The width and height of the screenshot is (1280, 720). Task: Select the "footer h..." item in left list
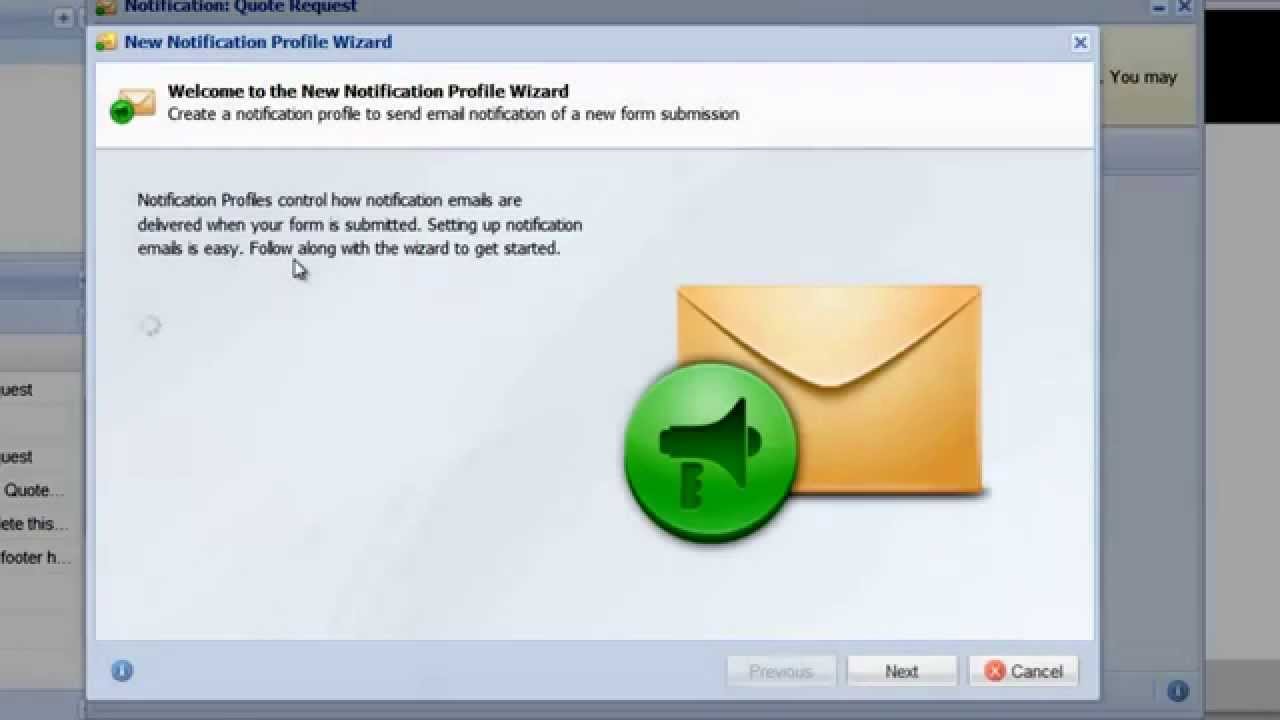coord(36,557)
